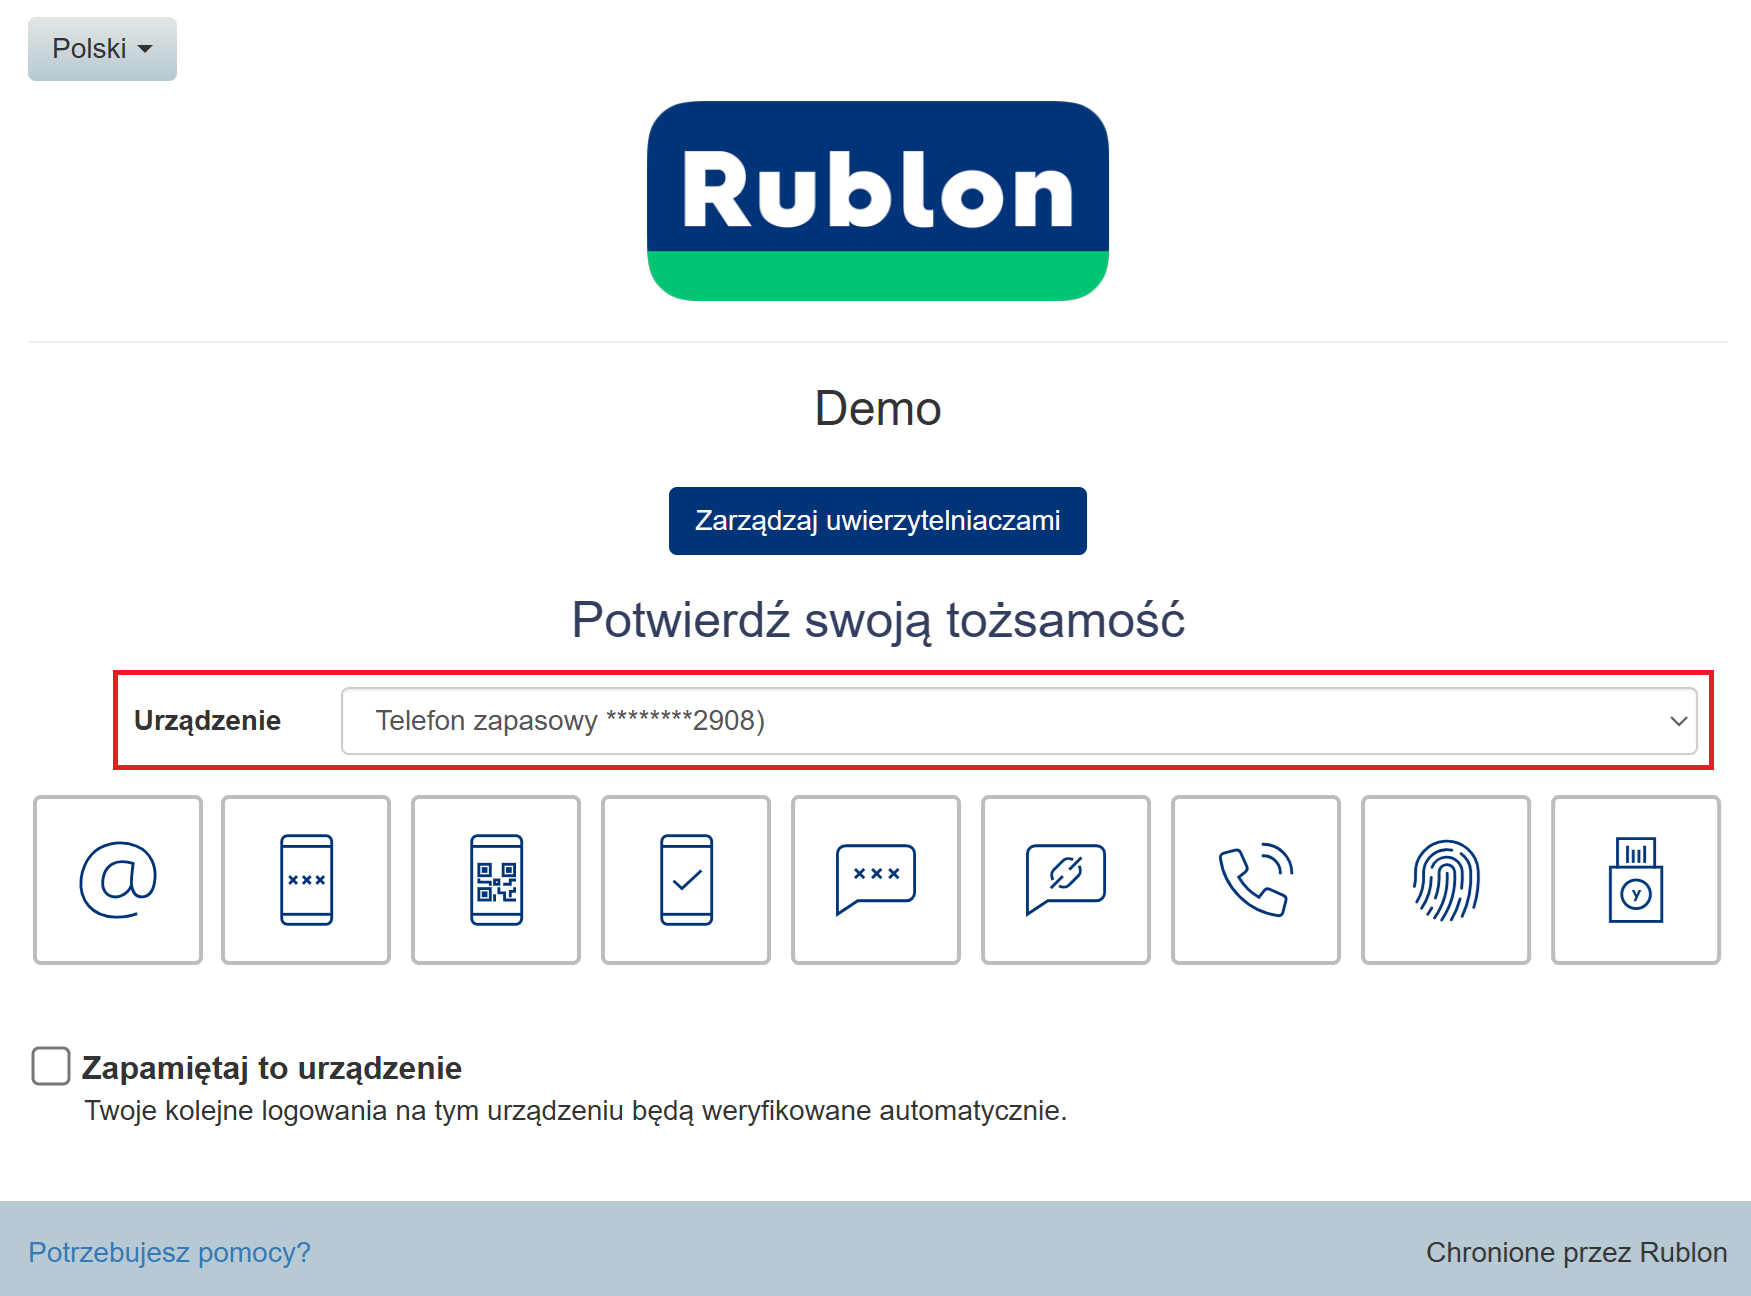Image resolution: width=1751 pixels, height=1296 pixels.
Task: Enable the Zapamiętaj to urządzenie checkbox
Action: click(51, 1066)
